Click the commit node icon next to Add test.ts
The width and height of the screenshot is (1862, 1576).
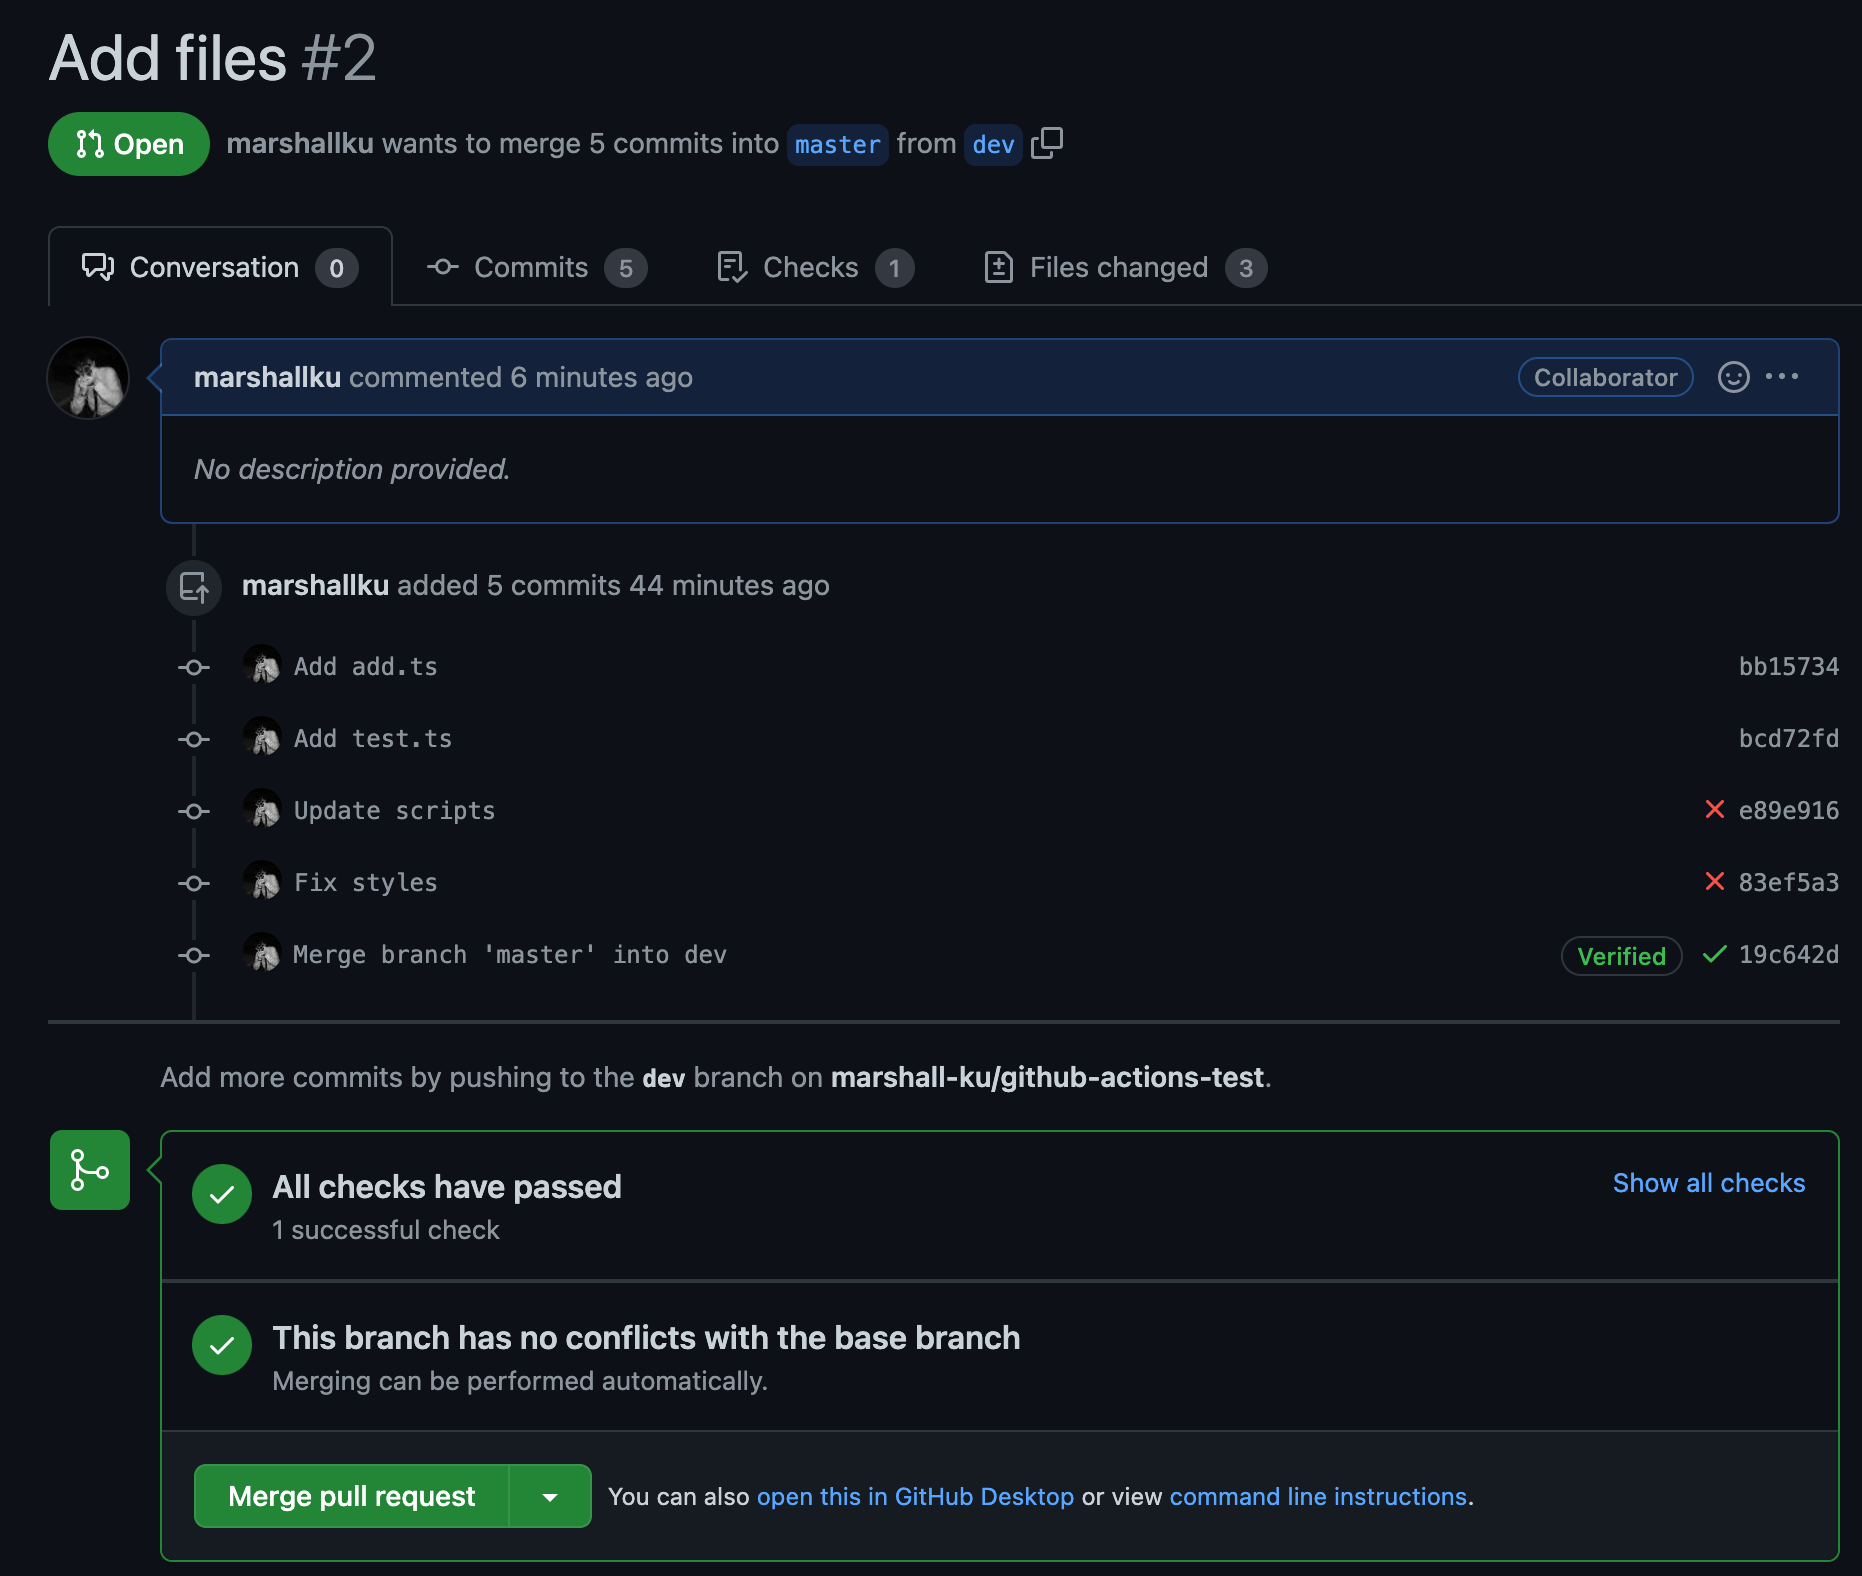[x=193, y=739]
